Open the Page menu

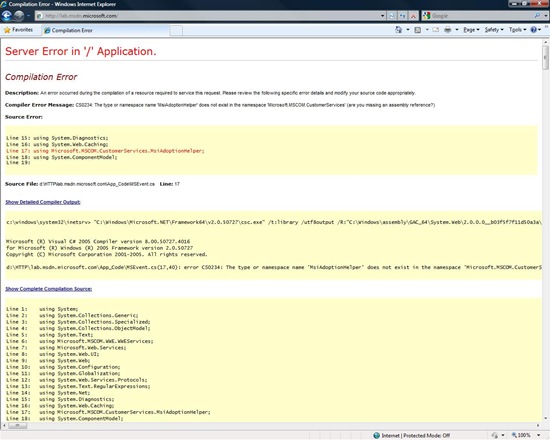pyautogui.click(x=471, y=30)
